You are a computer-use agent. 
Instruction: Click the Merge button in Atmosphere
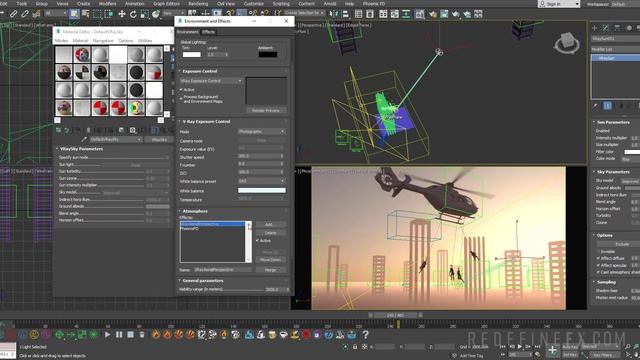(x=271, y=270)
